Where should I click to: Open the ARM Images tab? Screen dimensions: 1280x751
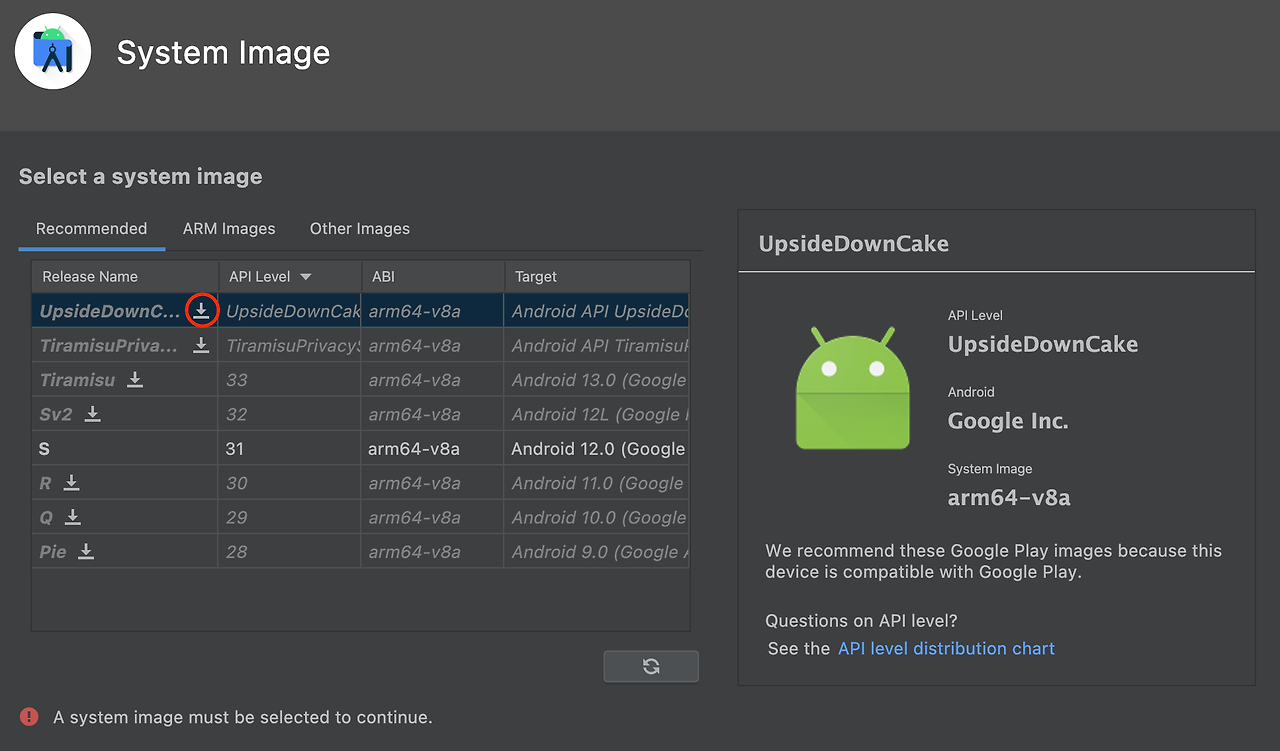(x=229, y=229)
